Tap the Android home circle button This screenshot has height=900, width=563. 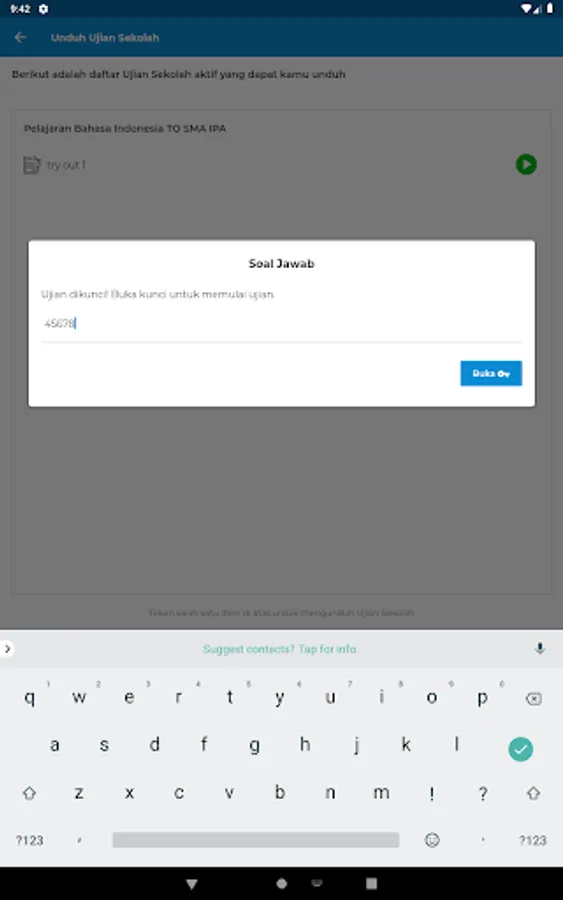tap(281, 884)
